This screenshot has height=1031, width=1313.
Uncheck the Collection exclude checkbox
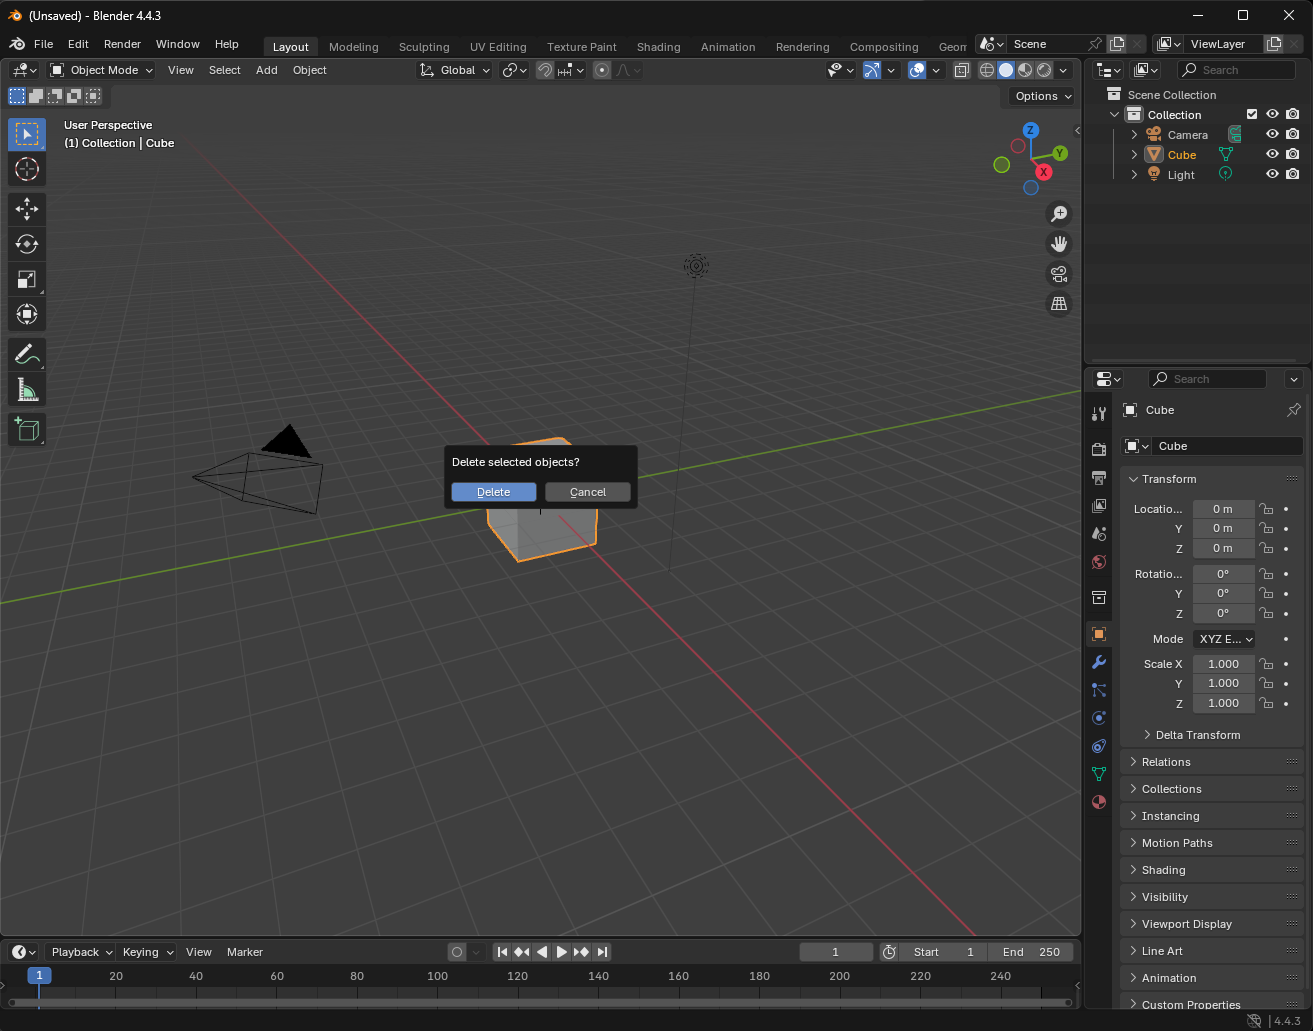[x=1252, y=115]
